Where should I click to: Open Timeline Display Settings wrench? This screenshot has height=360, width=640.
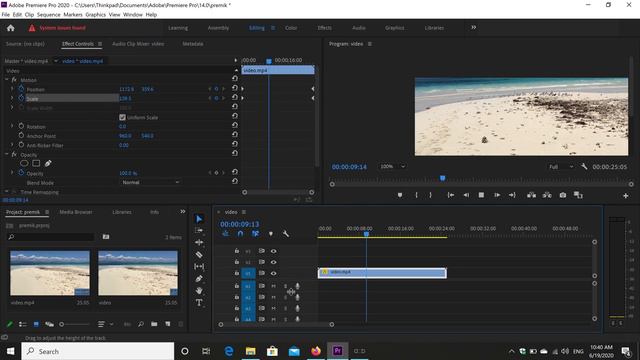tap(286, 234)
